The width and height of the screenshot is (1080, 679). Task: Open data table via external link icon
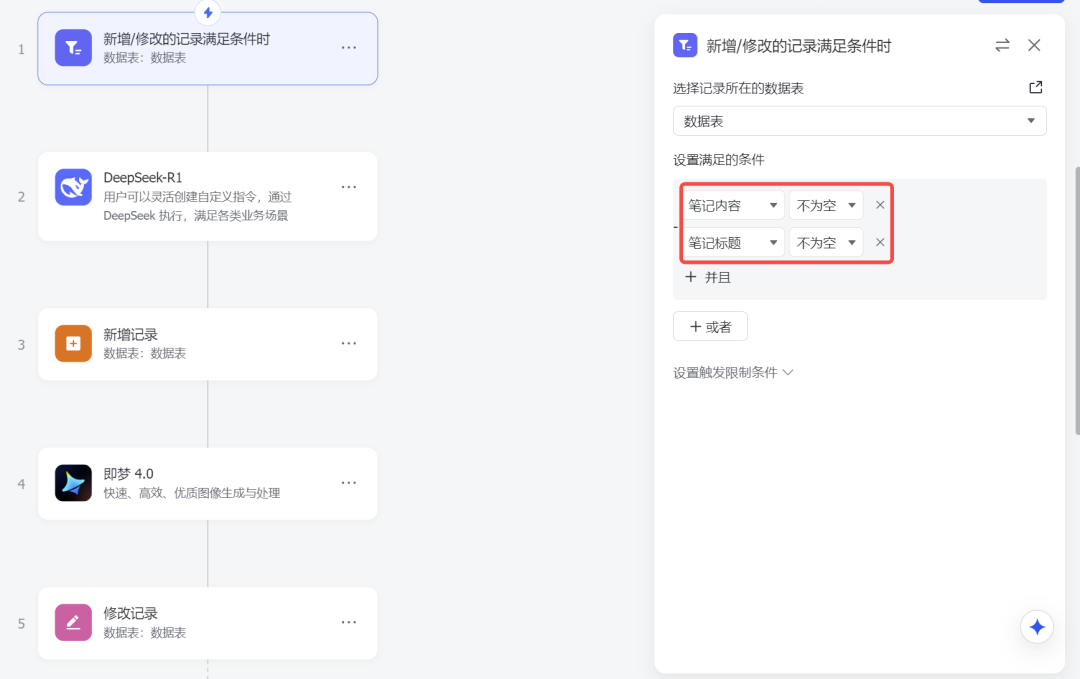(x=1034, y=87)
